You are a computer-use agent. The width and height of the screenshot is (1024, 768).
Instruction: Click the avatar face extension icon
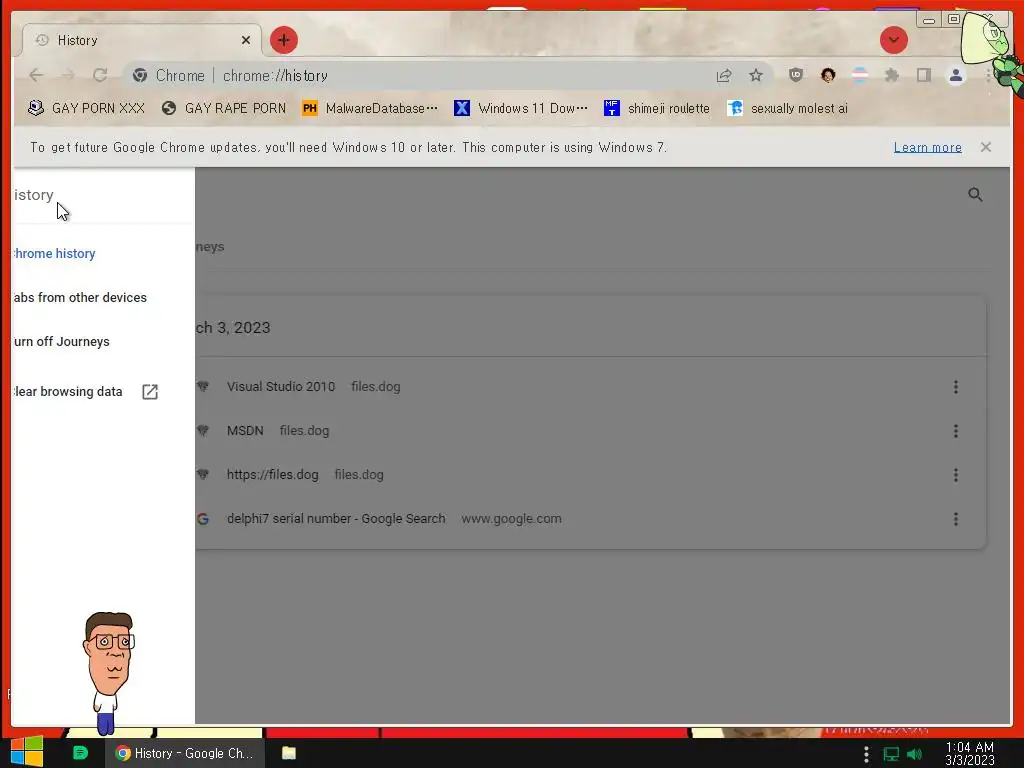pos(828,75)
